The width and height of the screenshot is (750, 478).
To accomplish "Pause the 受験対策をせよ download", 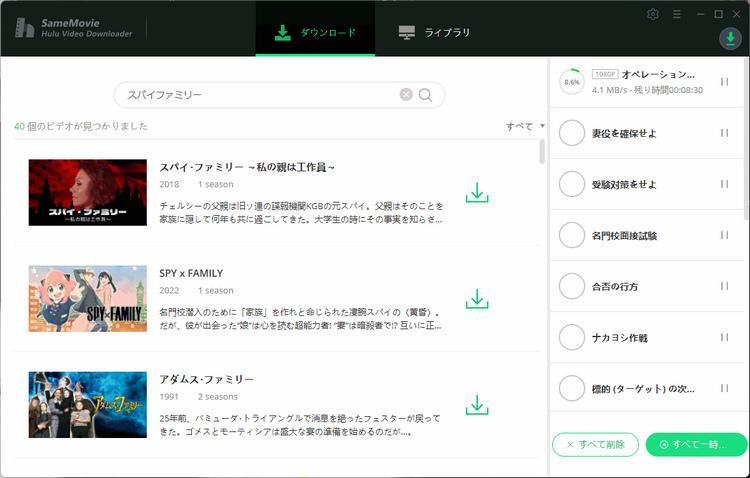I will pyautogui.click(x=725, y=184).
